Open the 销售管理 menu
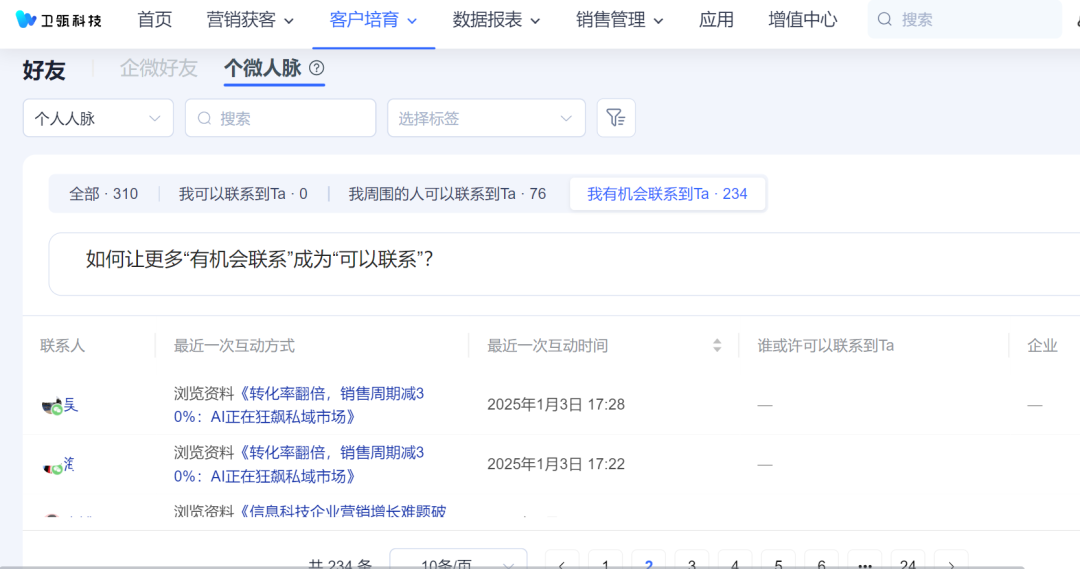This screenshot has height=569, width=1080. click(x=620, y=20)
